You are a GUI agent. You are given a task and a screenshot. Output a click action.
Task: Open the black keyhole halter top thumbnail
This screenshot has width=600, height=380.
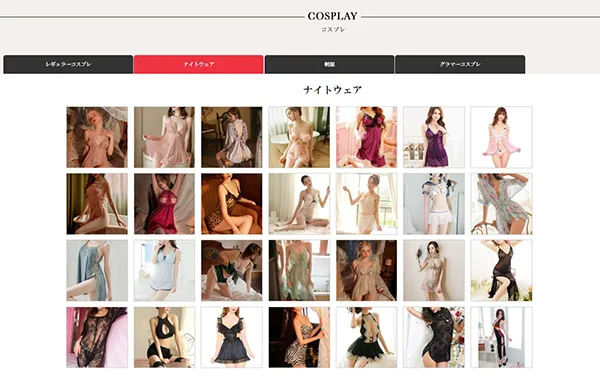[165, 338]
